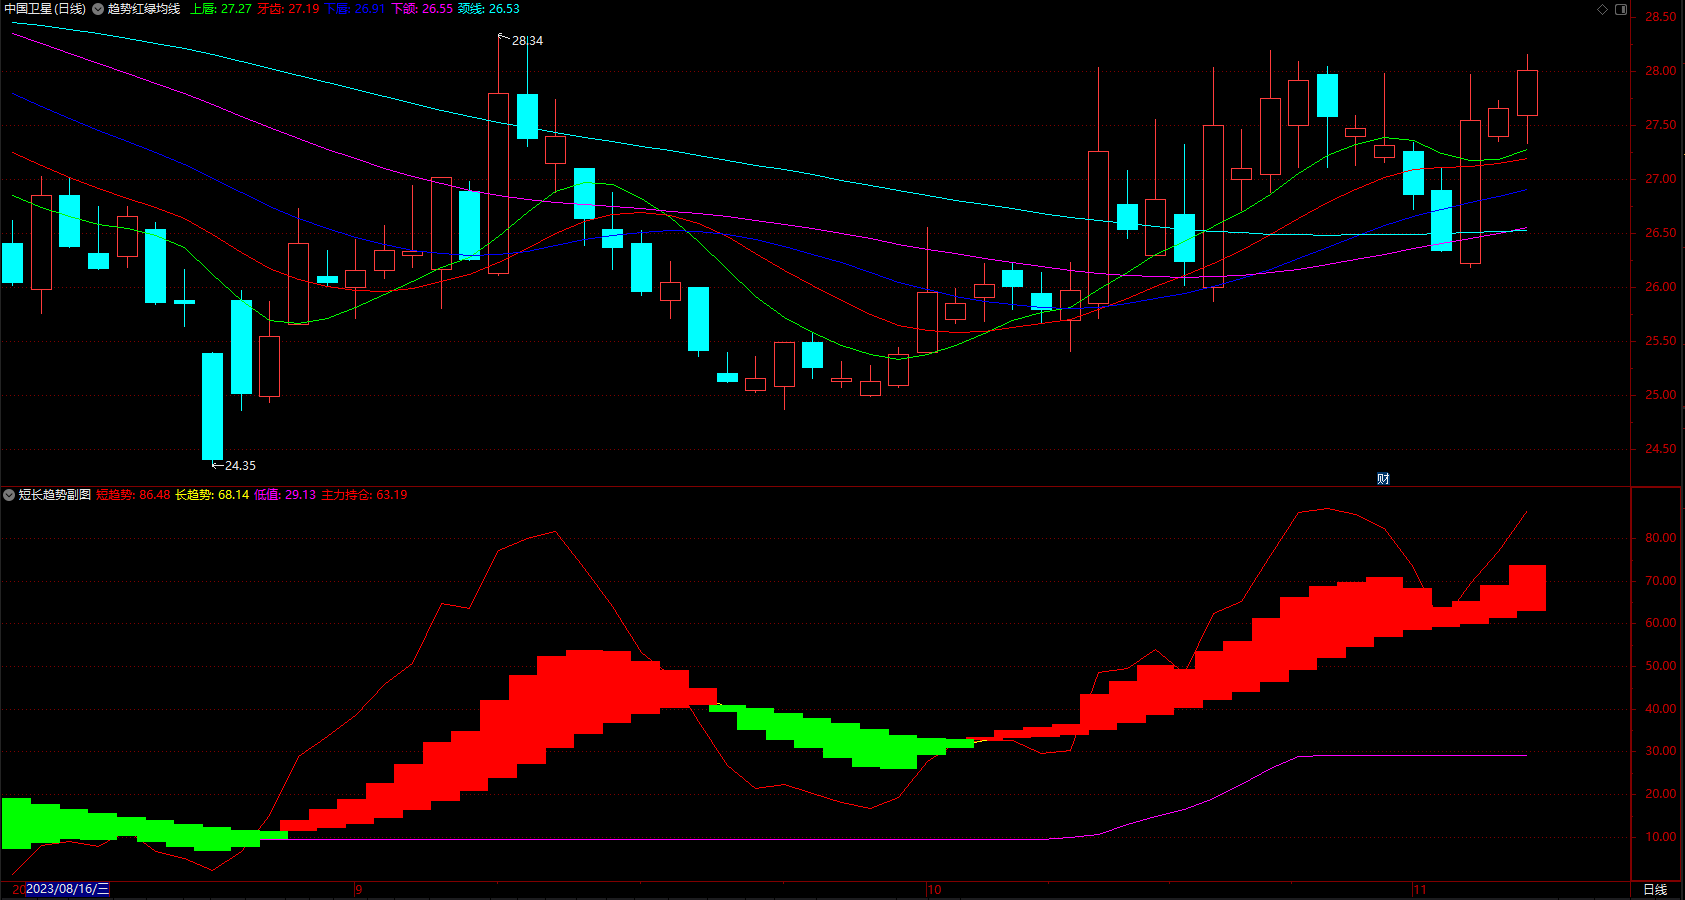Select the 牙齿: 27.19 indicator value
Screen dimensions: 1685x900
tap(288, 9)
